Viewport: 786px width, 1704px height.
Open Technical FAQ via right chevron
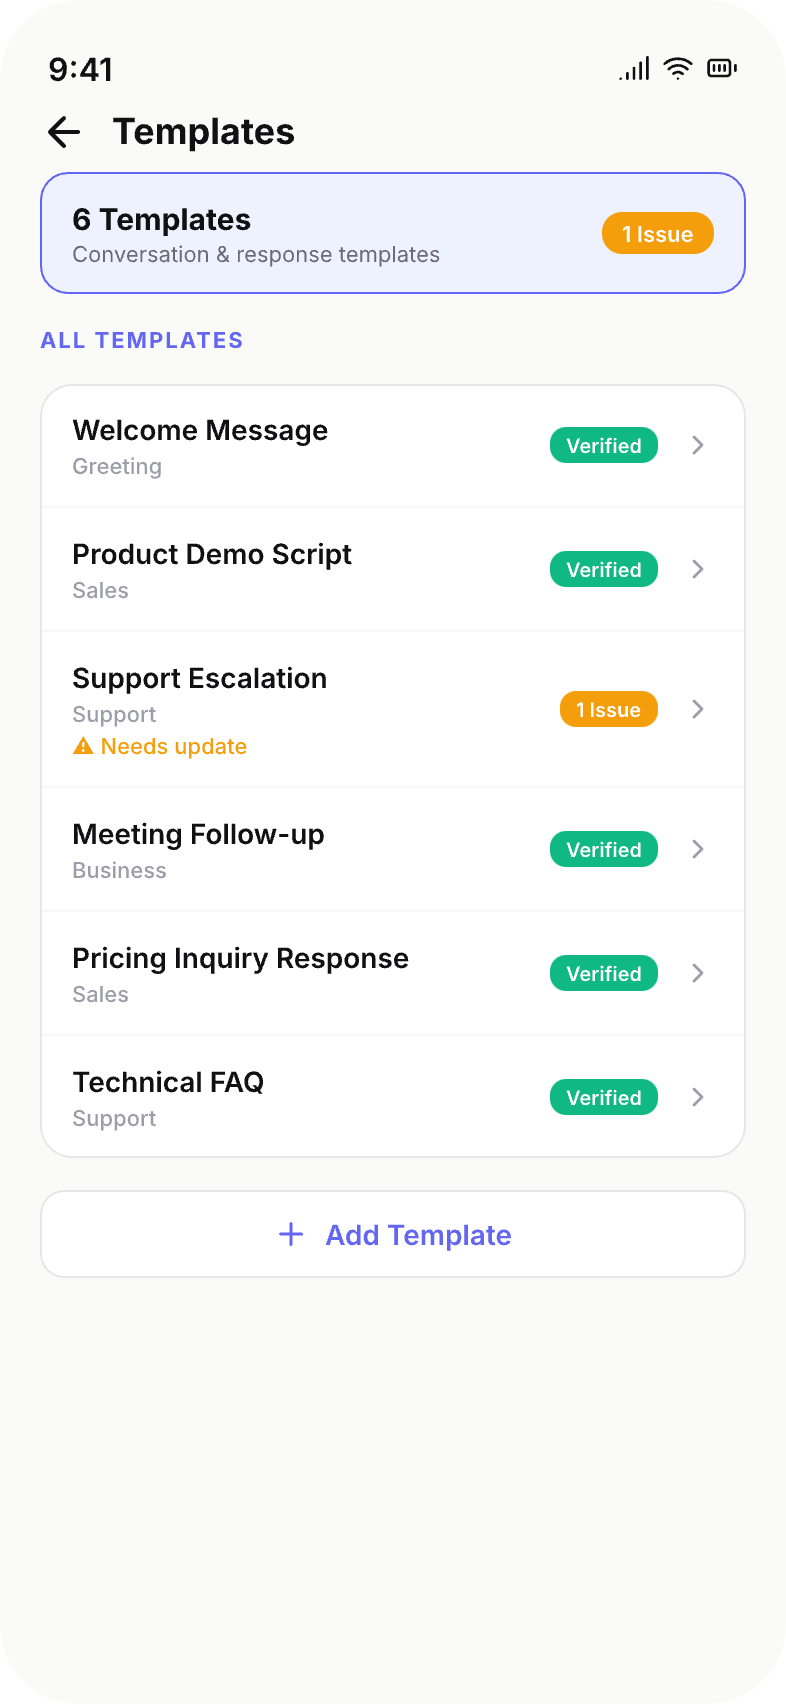click(x=698, y=1097)
